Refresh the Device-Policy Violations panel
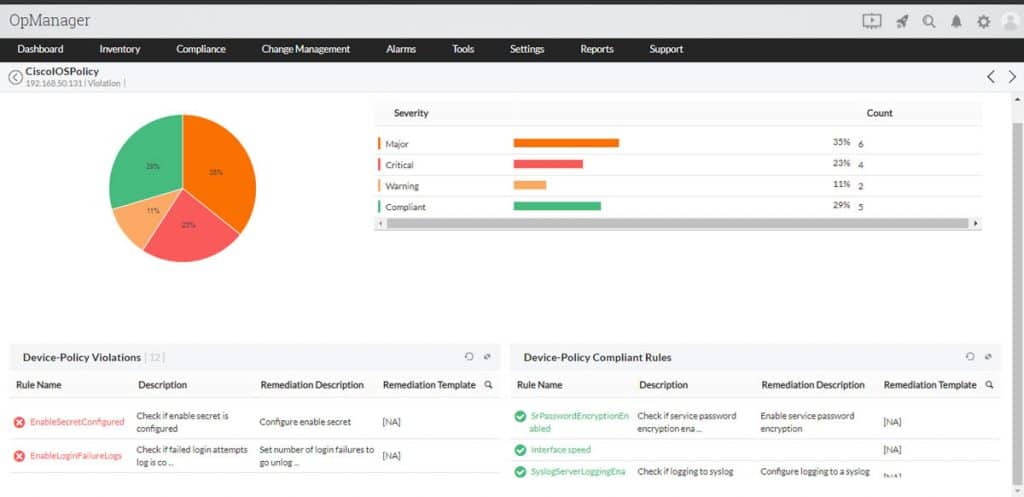 [469, 357]
